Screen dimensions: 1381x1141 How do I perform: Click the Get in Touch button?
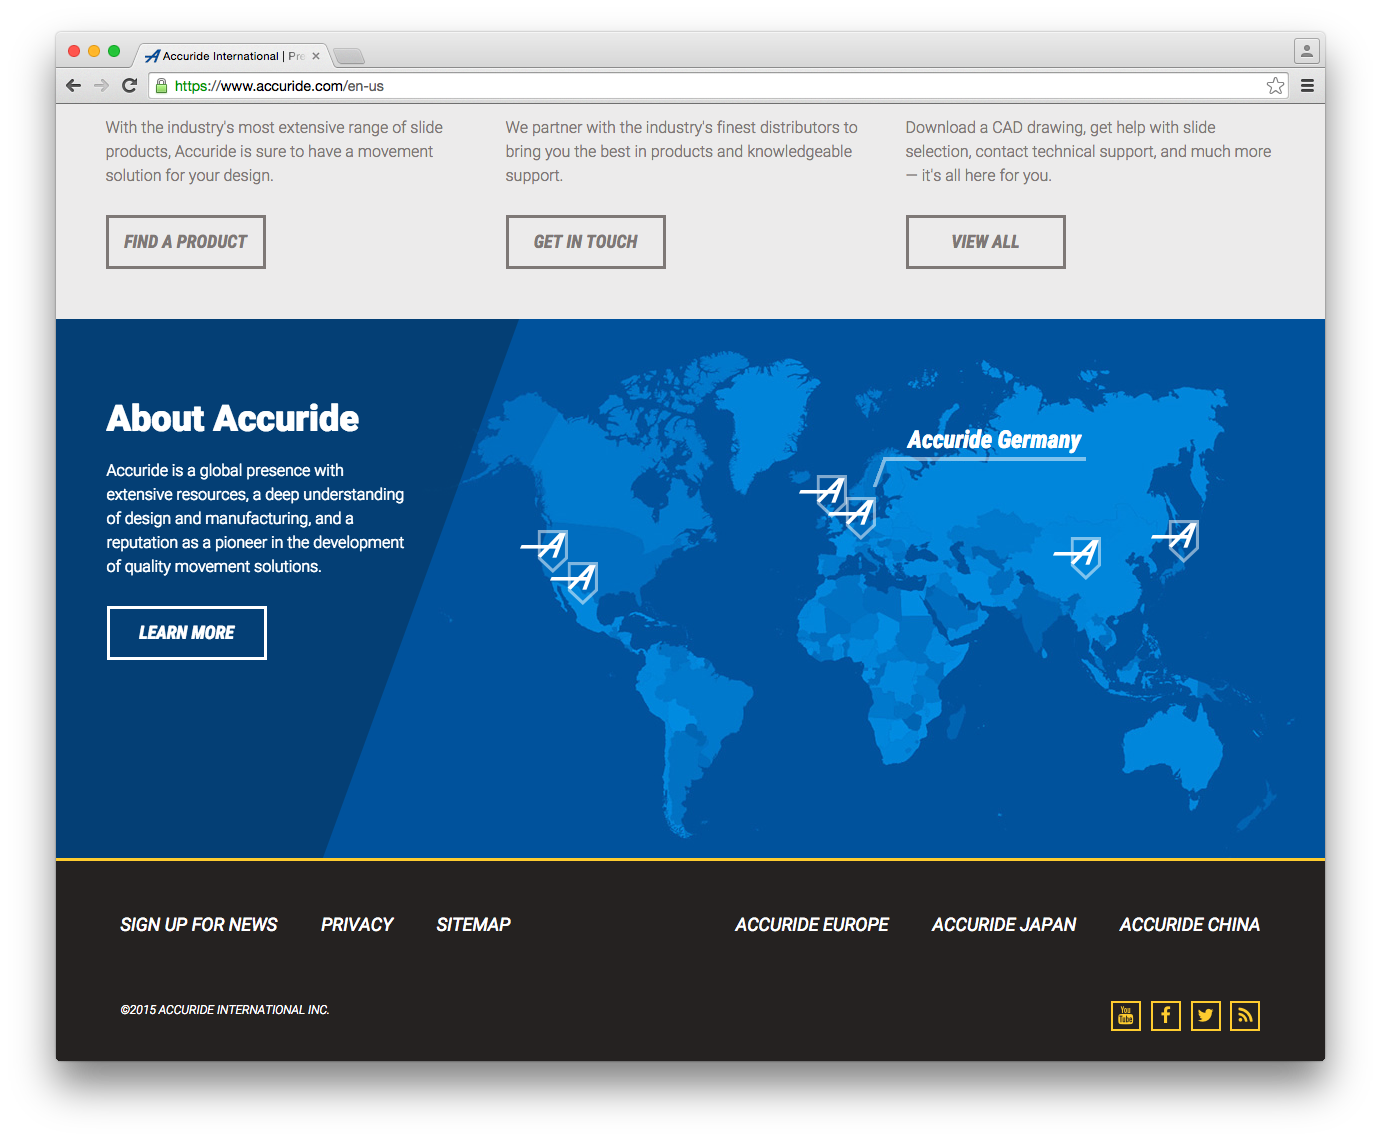point(585,242)
